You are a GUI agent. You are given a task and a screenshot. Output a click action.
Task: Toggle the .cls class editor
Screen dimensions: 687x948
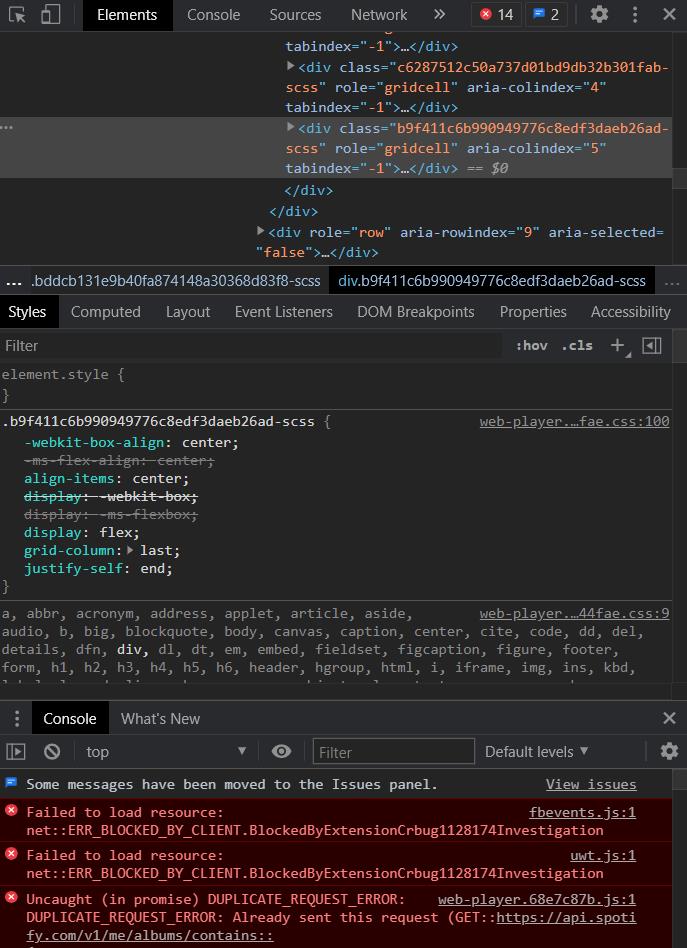[x=577, y=346]
